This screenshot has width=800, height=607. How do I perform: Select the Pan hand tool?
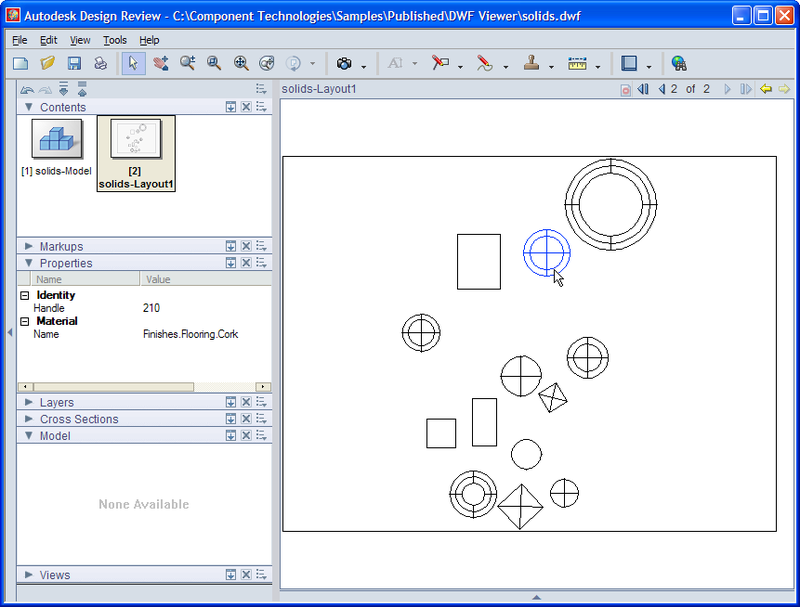coord(160,63)
